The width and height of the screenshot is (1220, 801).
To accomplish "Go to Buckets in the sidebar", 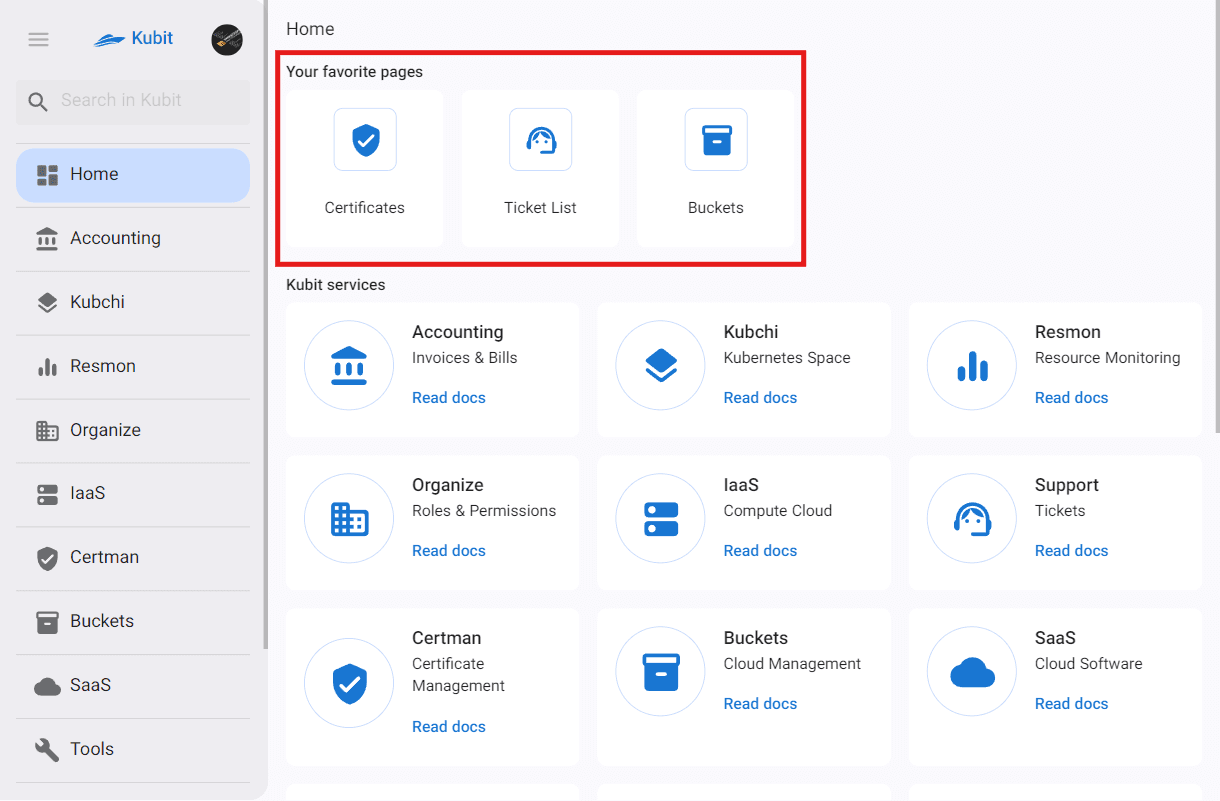I will tap(133, 622).
